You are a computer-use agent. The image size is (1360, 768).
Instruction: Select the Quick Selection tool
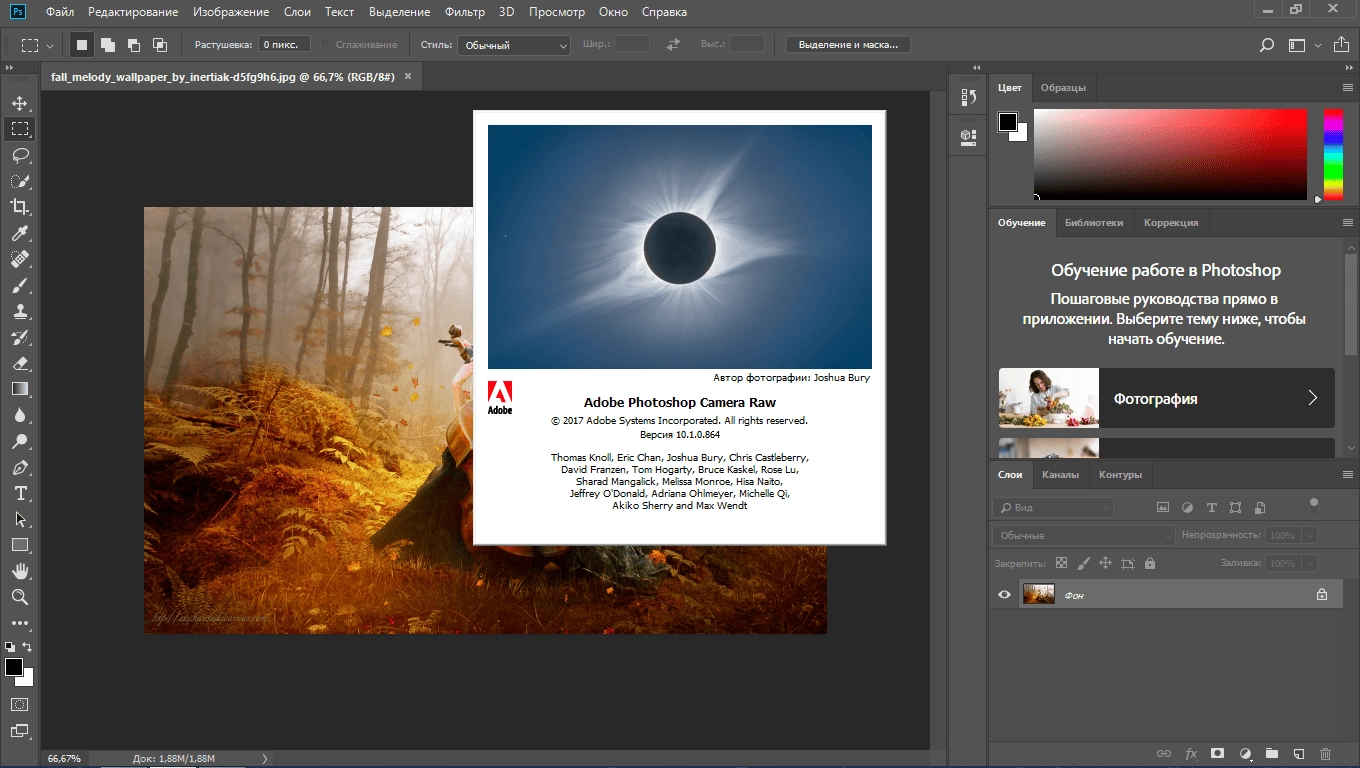19,181
